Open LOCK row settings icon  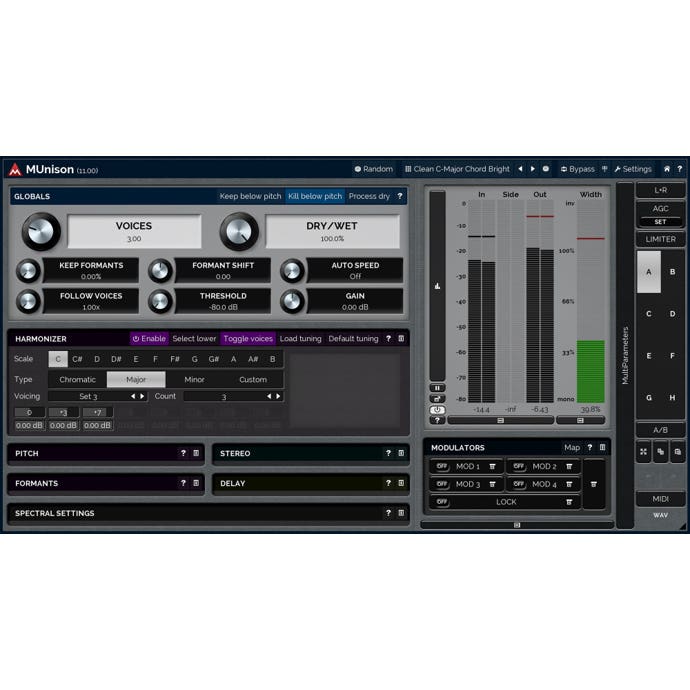pyautogui.click(x=569, y=502)
